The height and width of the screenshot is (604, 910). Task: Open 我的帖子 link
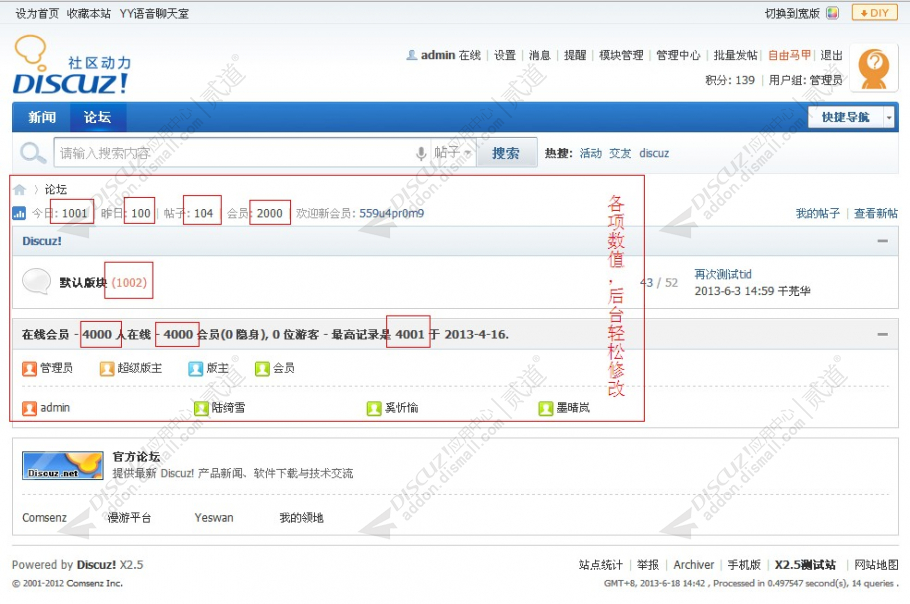(x=818, y=214)
